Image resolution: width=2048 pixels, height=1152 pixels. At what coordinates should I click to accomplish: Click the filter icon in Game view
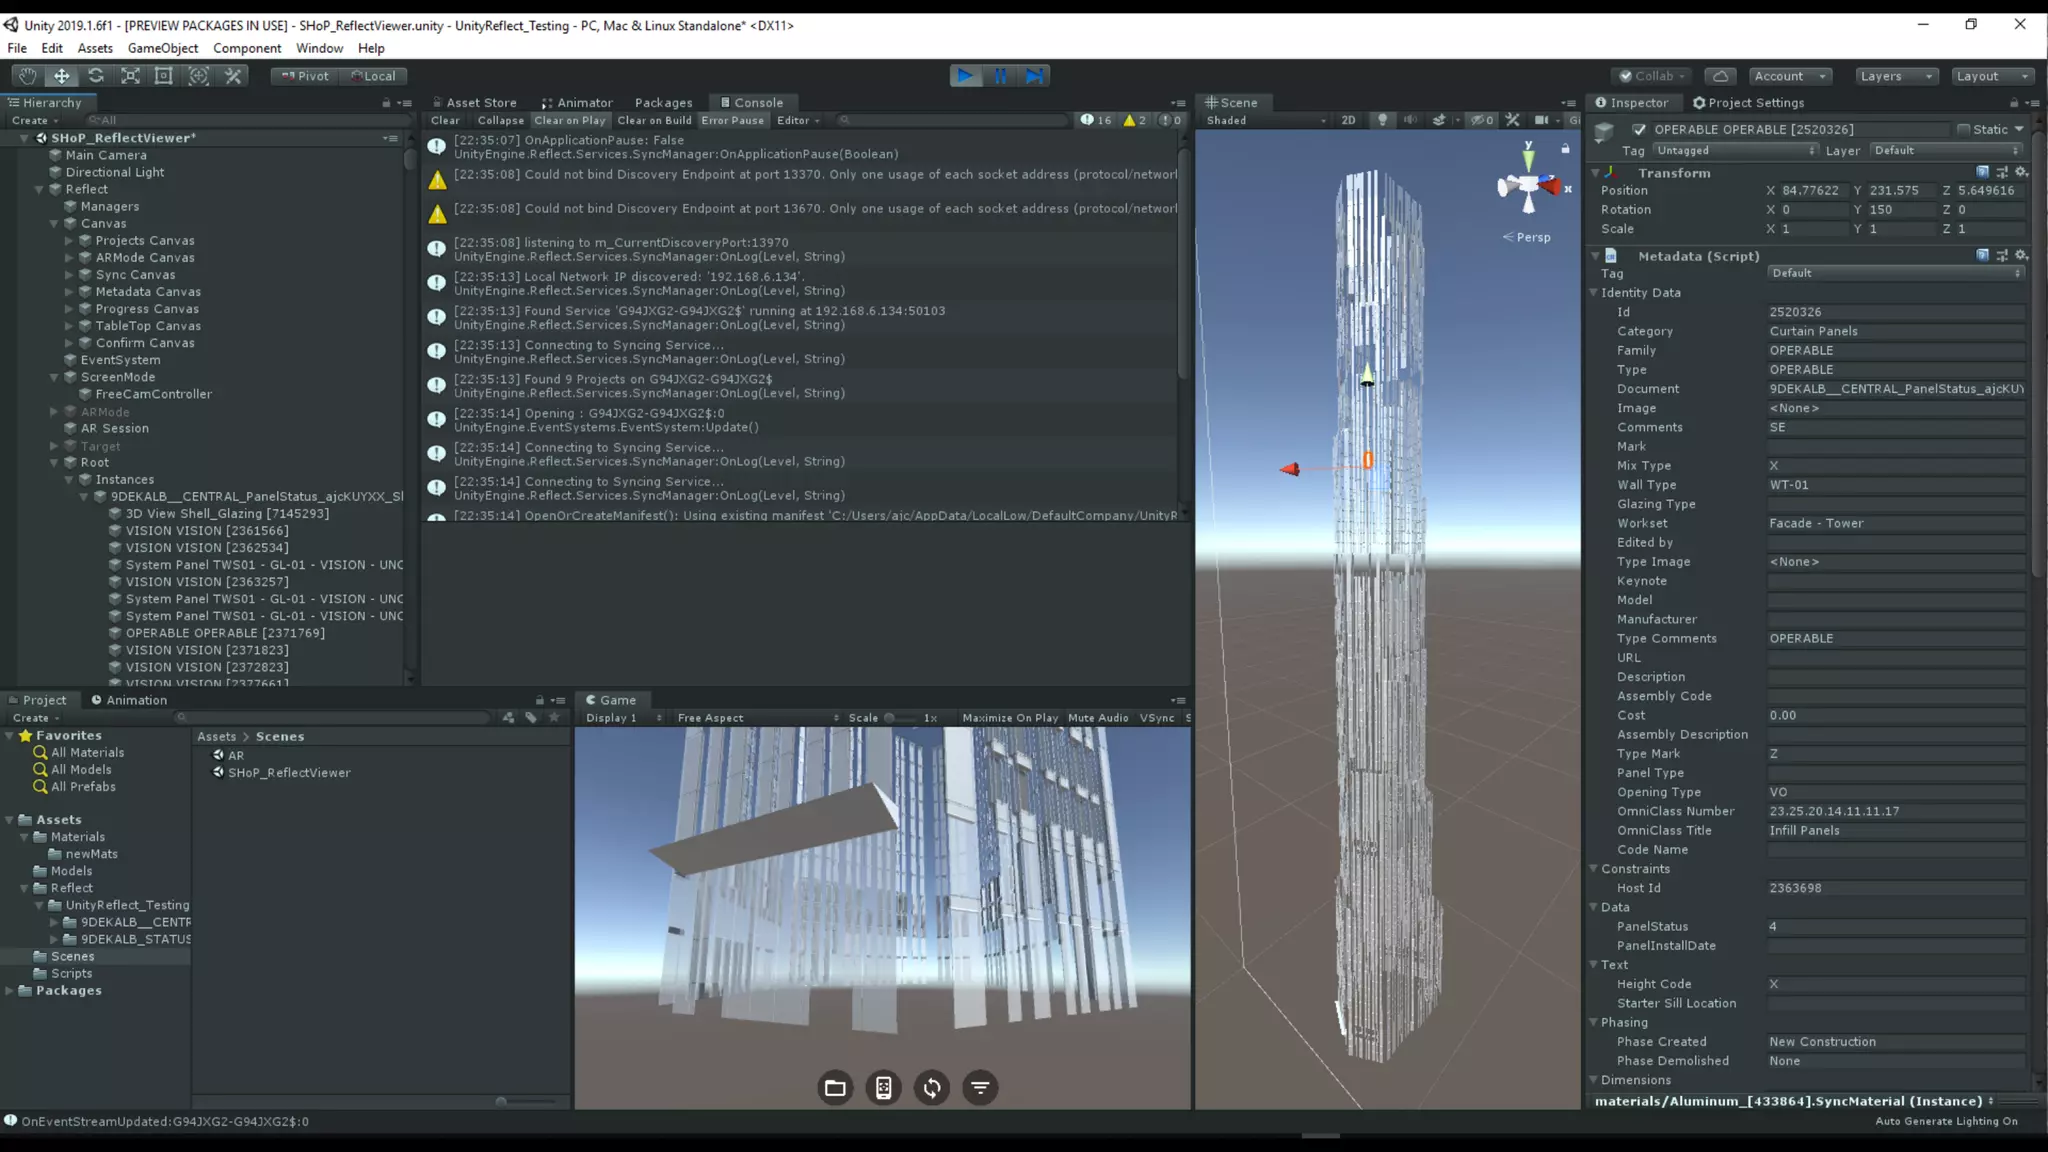coord(980,1088)
